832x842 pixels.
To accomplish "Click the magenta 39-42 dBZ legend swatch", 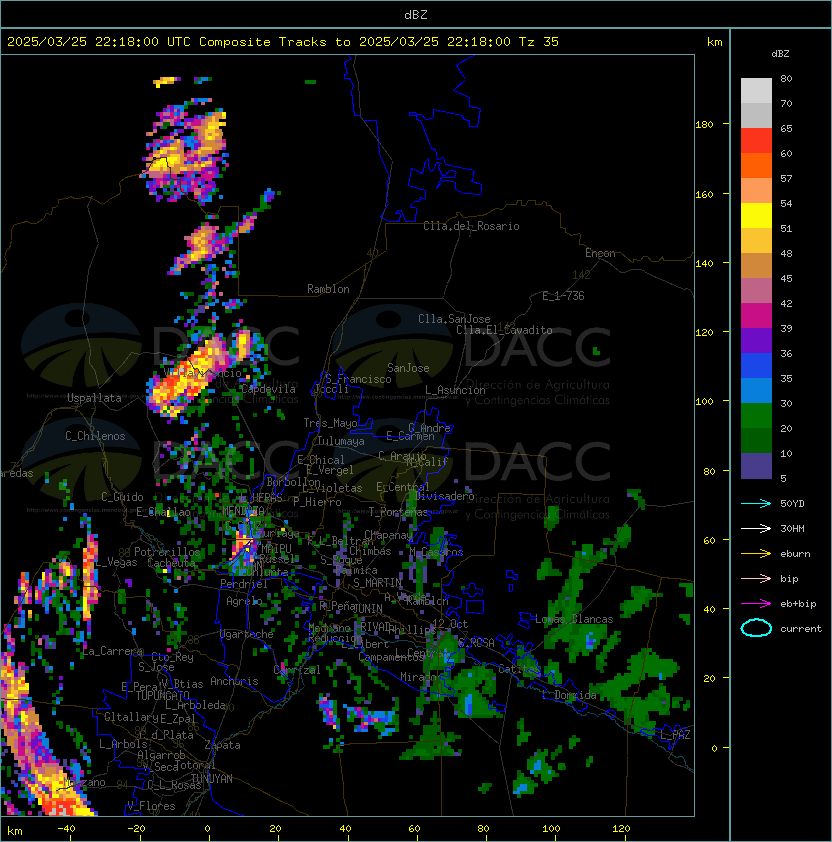I will click(x=756, y=316).
